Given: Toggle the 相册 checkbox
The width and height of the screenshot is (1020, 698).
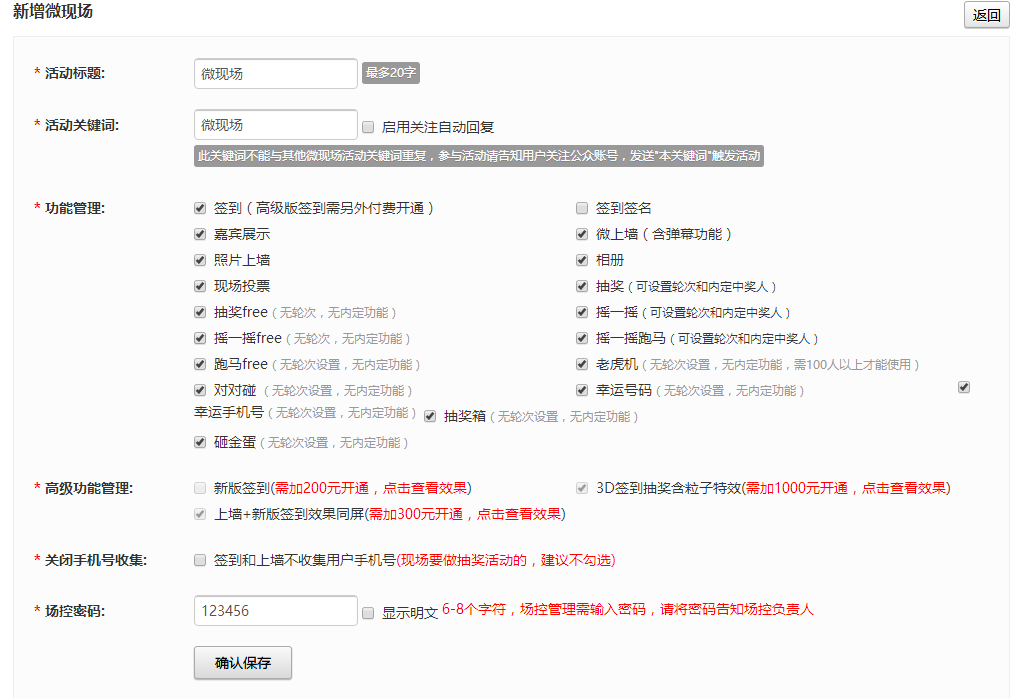Looking at the screenshot, I should (582, 260).
